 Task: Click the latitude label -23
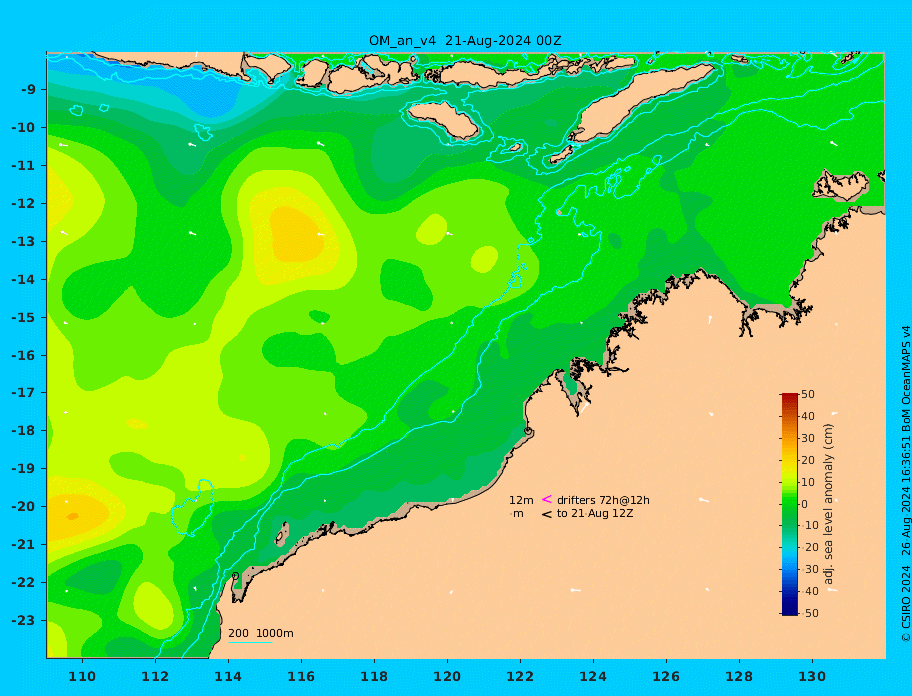pos(24,620)
